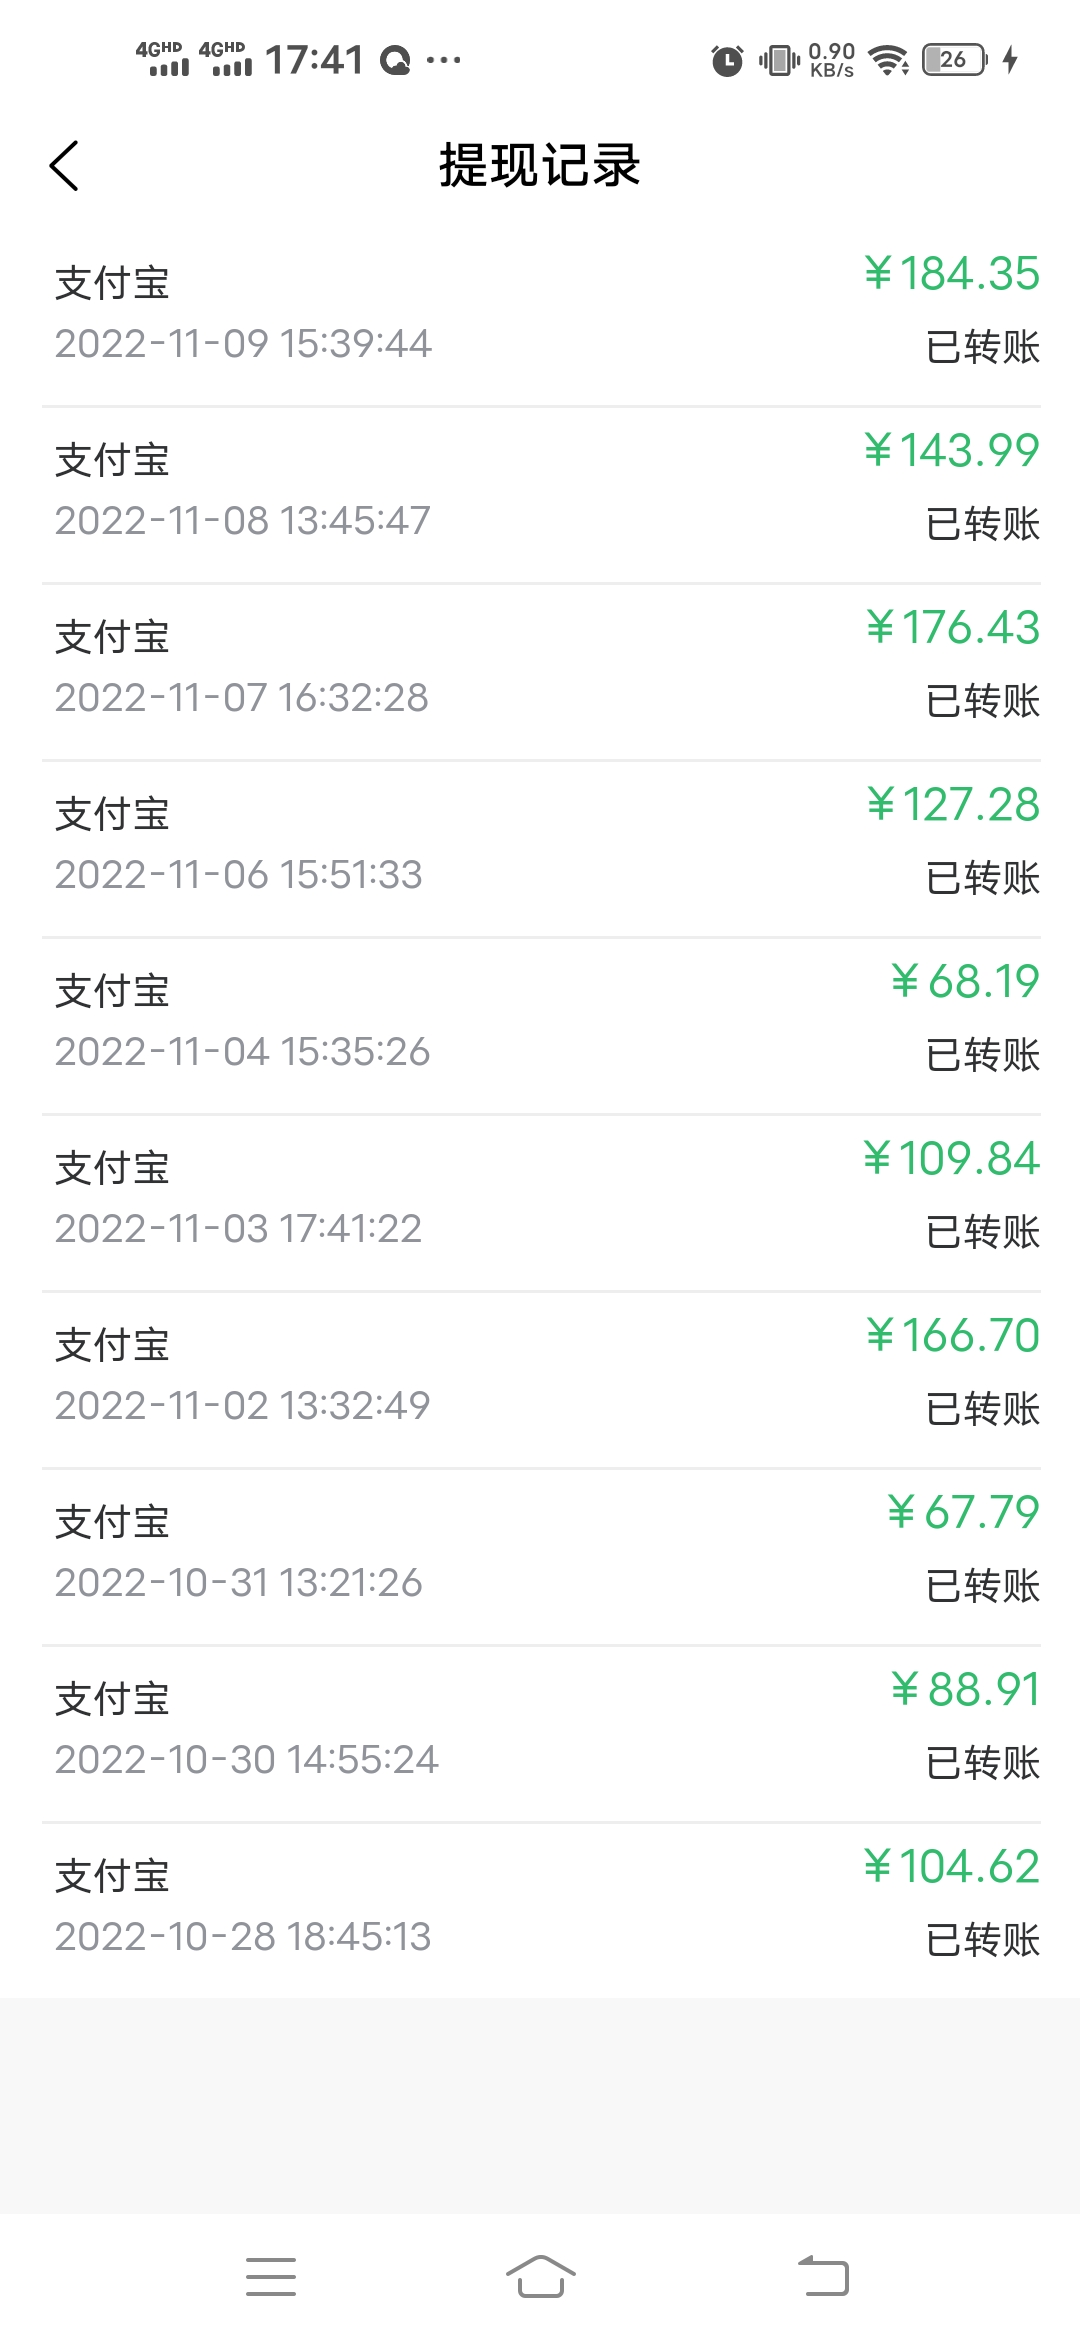The width and height of the screenshot is (1080, 2340).
Task: Select the ¥176.43 Alipay withdrawal entry
Action: tap(540, 672)
